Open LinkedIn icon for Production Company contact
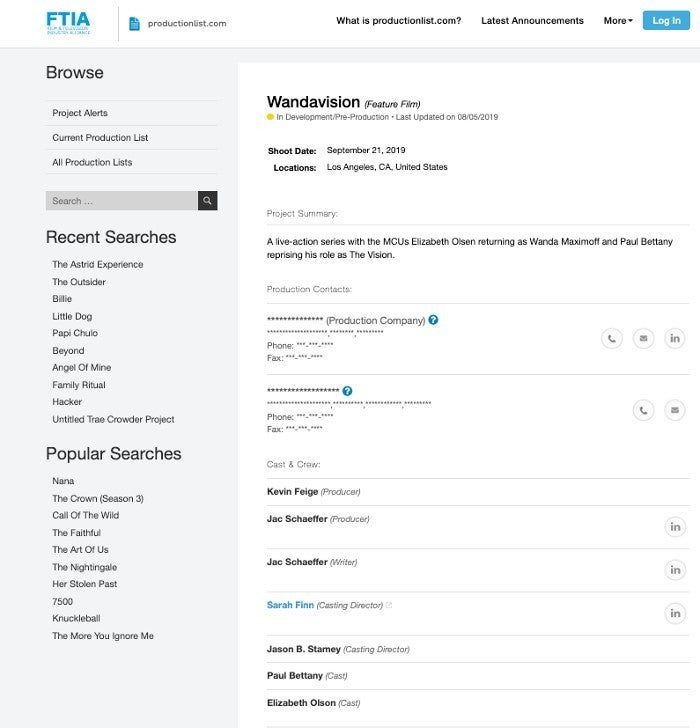 675,338
